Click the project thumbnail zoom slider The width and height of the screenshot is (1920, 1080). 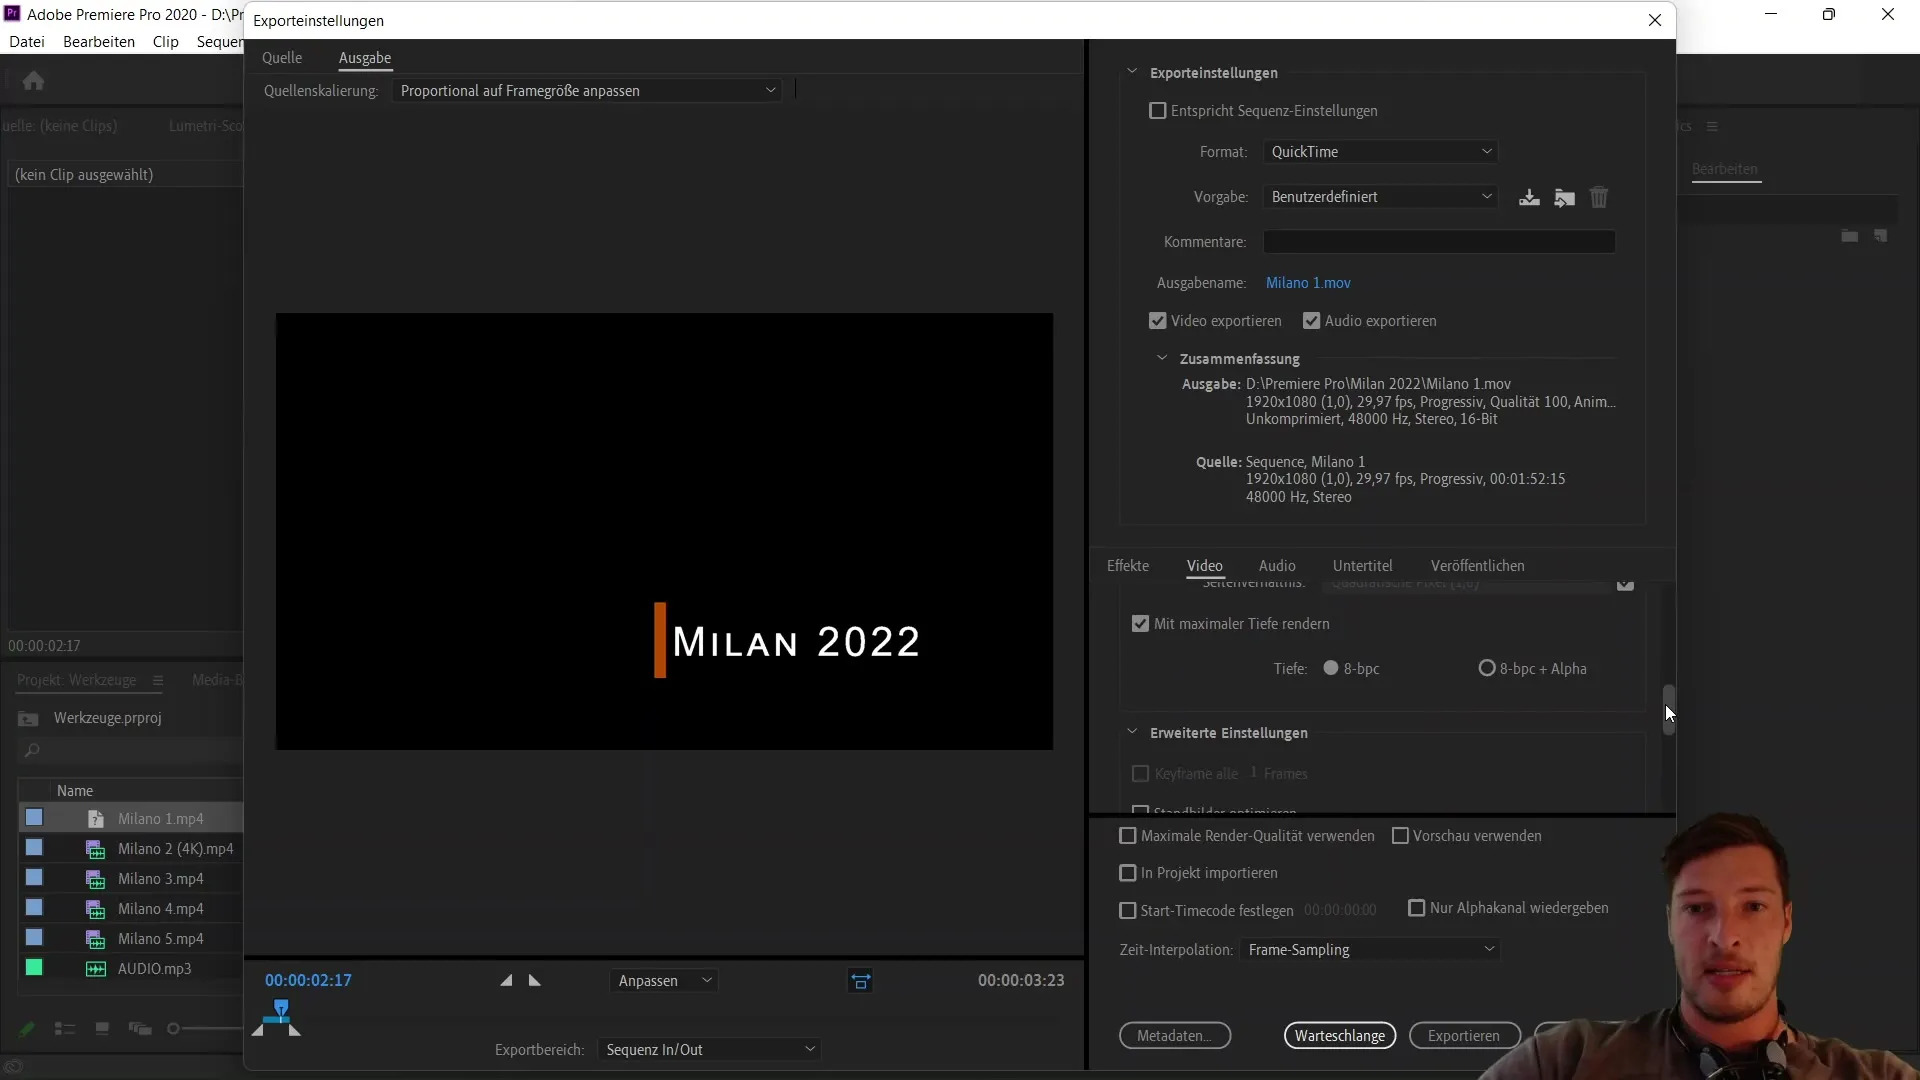(173, 1029)
